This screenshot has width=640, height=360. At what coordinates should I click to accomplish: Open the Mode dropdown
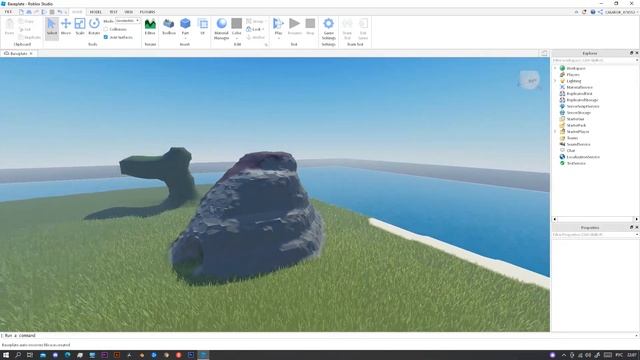coord(127,21)
